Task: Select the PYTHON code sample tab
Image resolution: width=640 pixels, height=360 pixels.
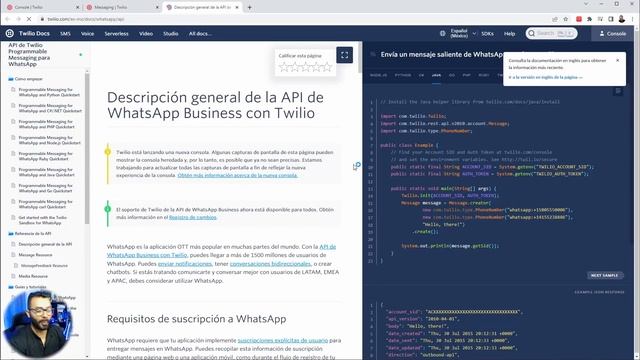Action: click(x=403, y=75)
